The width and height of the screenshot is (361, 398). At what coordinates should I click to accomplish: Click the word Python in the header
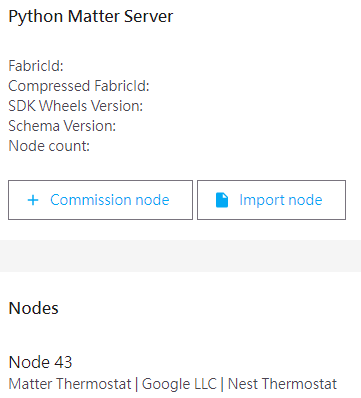tap(36, 16)
